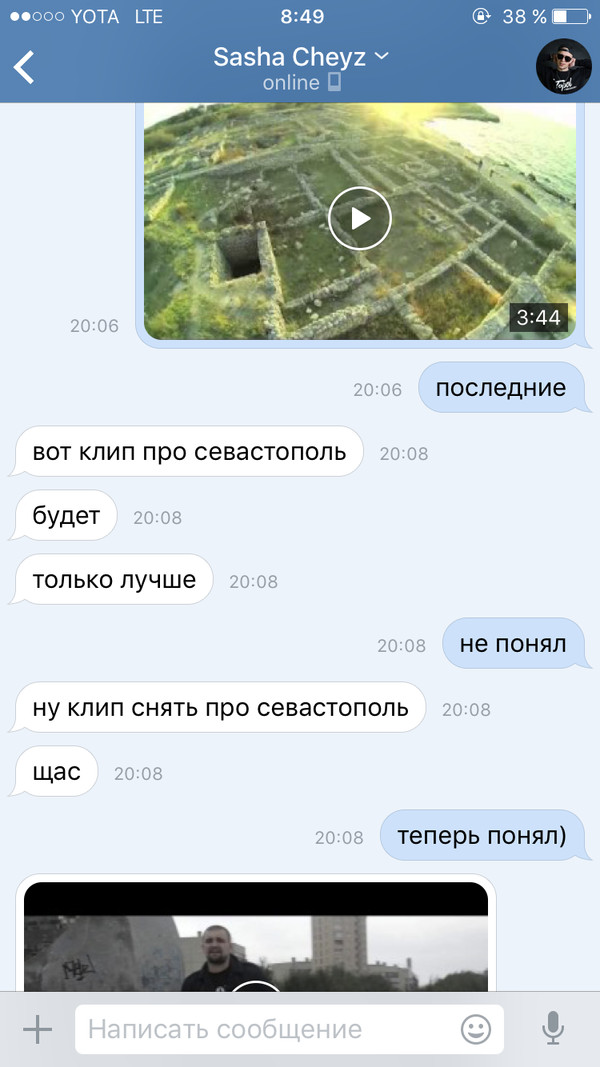Tap the battery indicator in the status bar

point(571,16)
